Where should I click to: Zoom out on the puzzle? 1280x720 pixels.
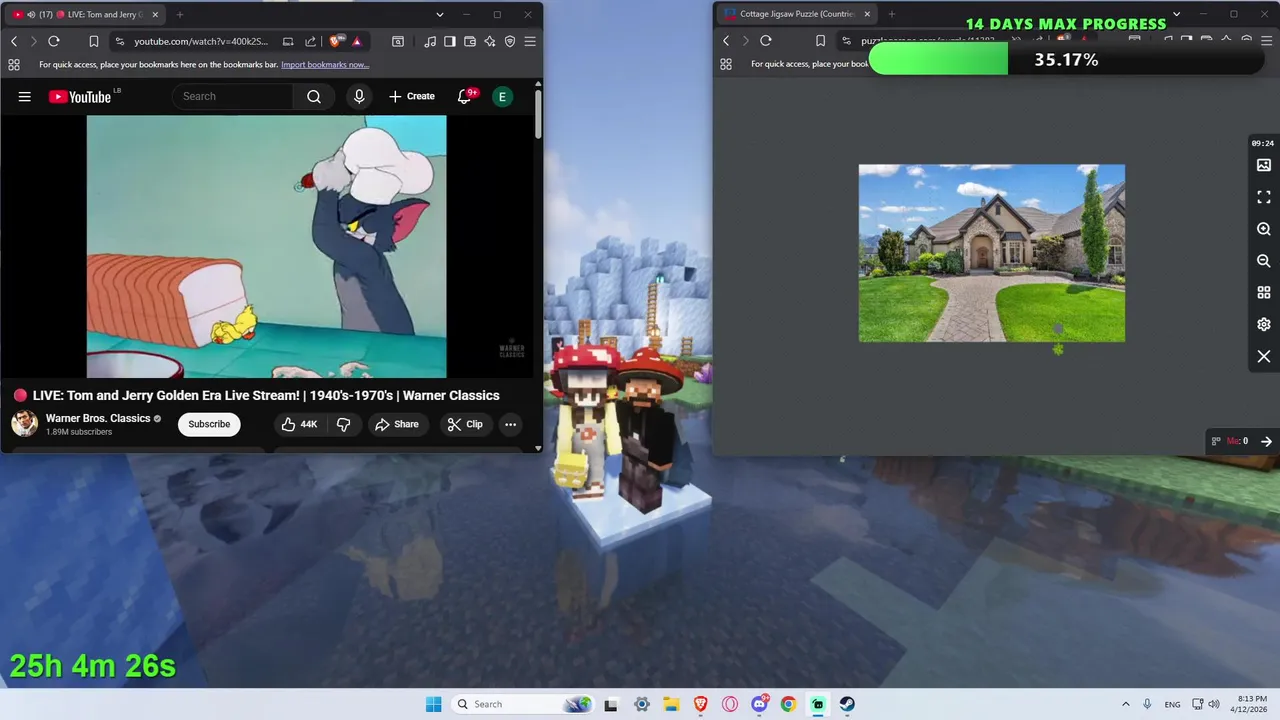[x=1264, y=260]
